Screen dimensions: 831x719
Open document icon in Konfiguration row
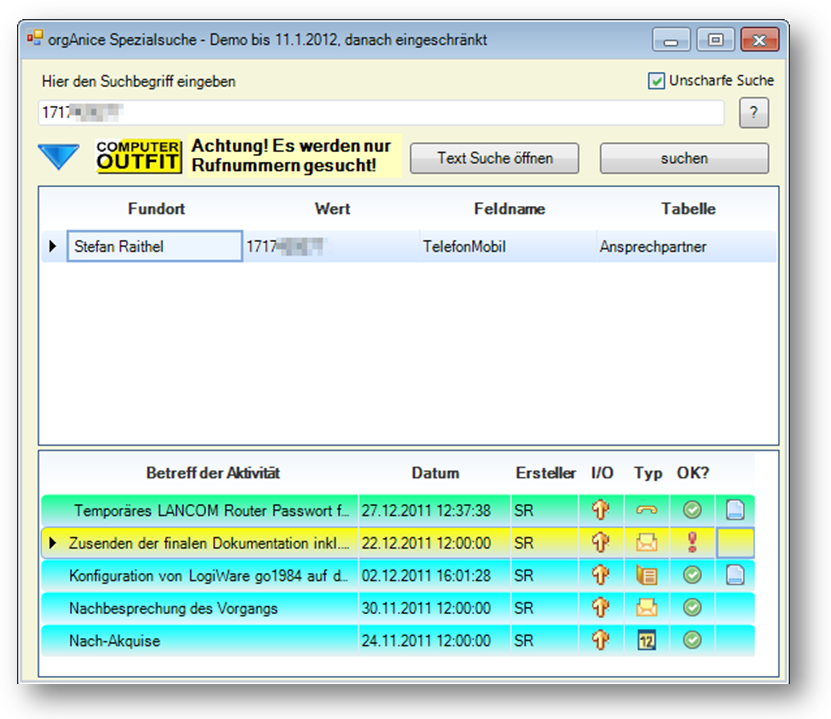735,575
